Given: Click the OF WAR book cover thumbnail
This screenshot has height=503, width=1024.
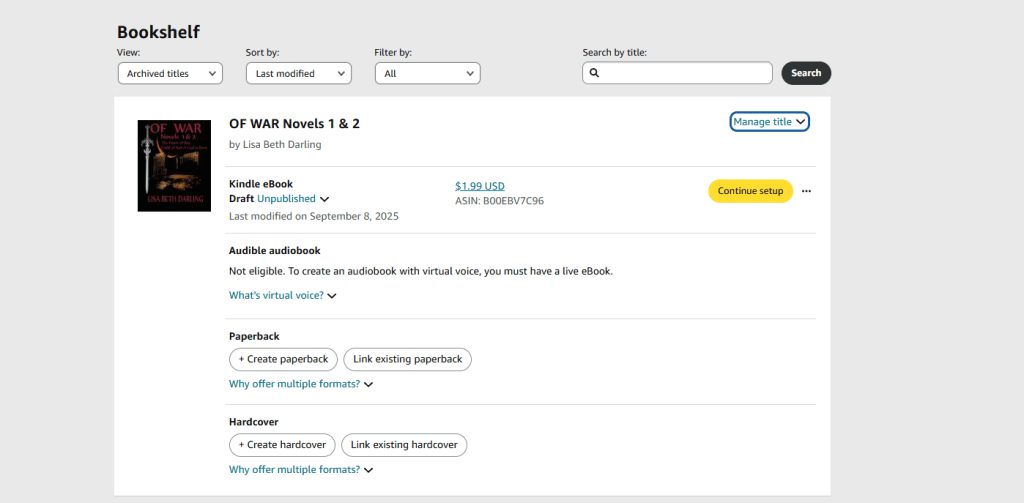Looking at the screenshot, I should point(174,165).
